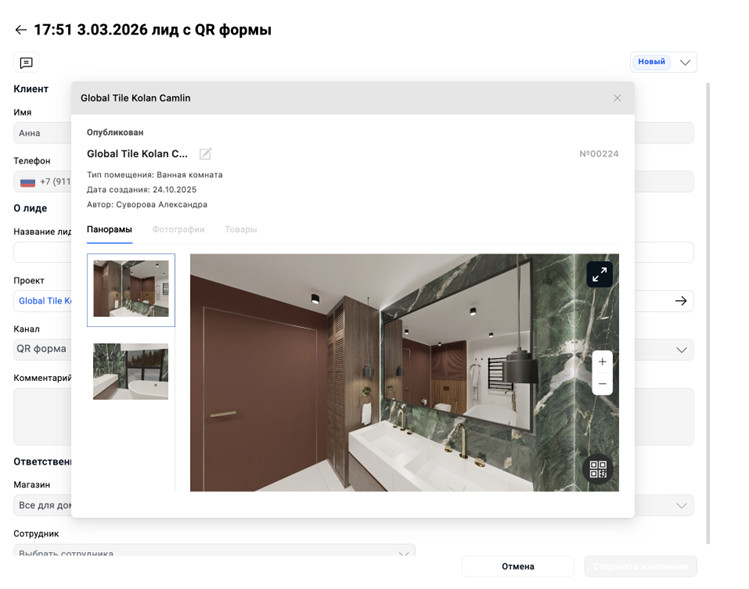Select the first bathroom panorama thumbnail

point(131,289)
